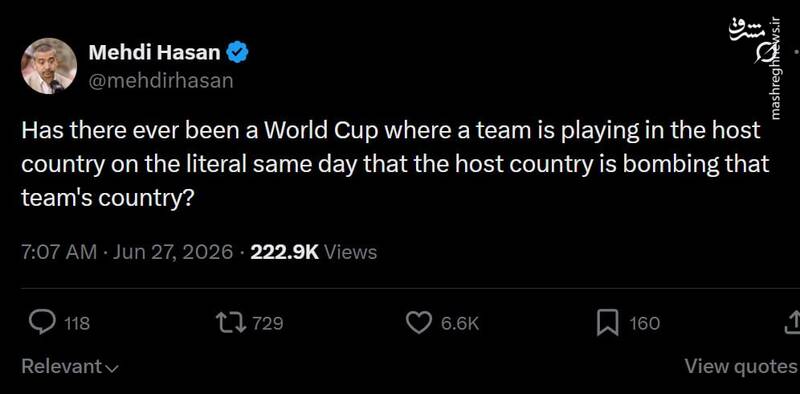800x394 pixels.
Task: Open Mehdi Hasan's profile picture
Action: pos(49,66)
